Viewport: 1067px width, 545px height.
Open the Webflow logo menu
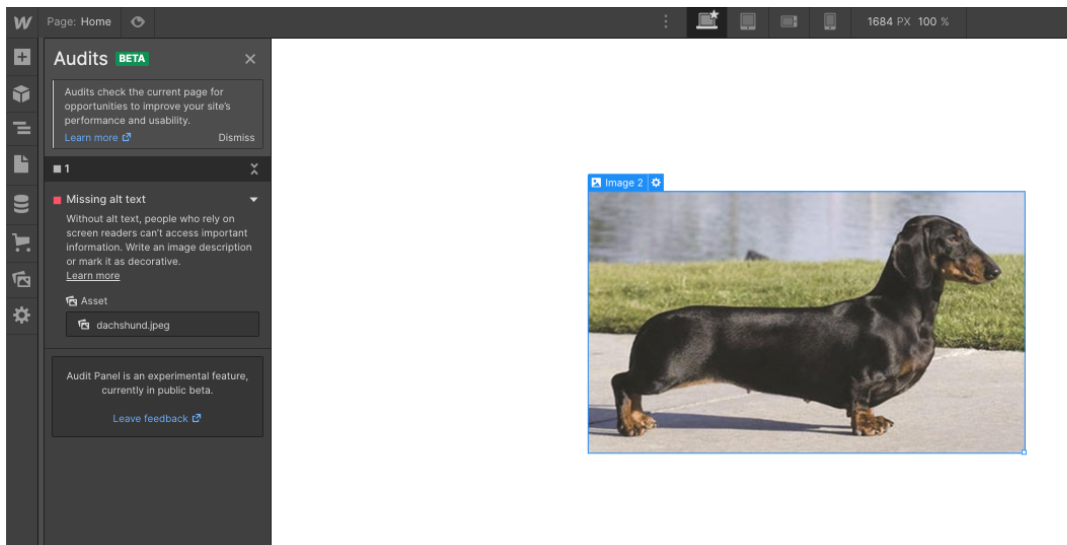[22, 22]
